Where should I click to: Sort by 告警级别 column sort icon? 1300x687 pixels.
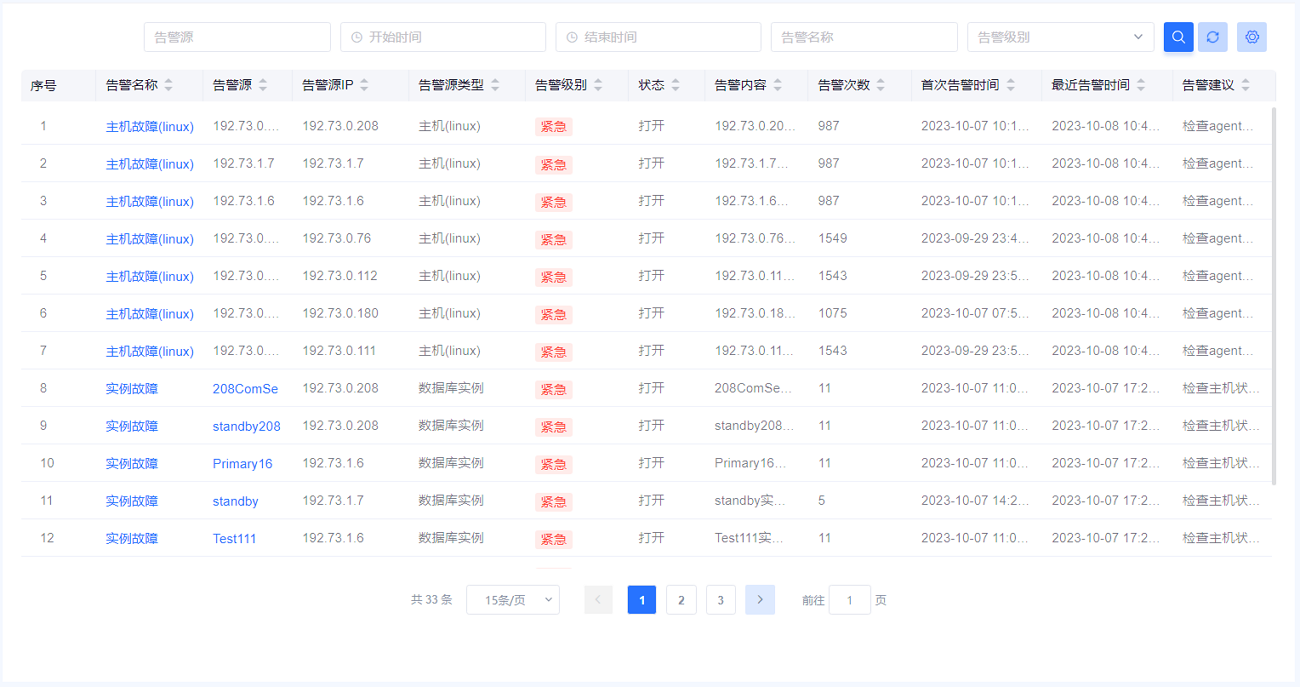tap(598, 85)
